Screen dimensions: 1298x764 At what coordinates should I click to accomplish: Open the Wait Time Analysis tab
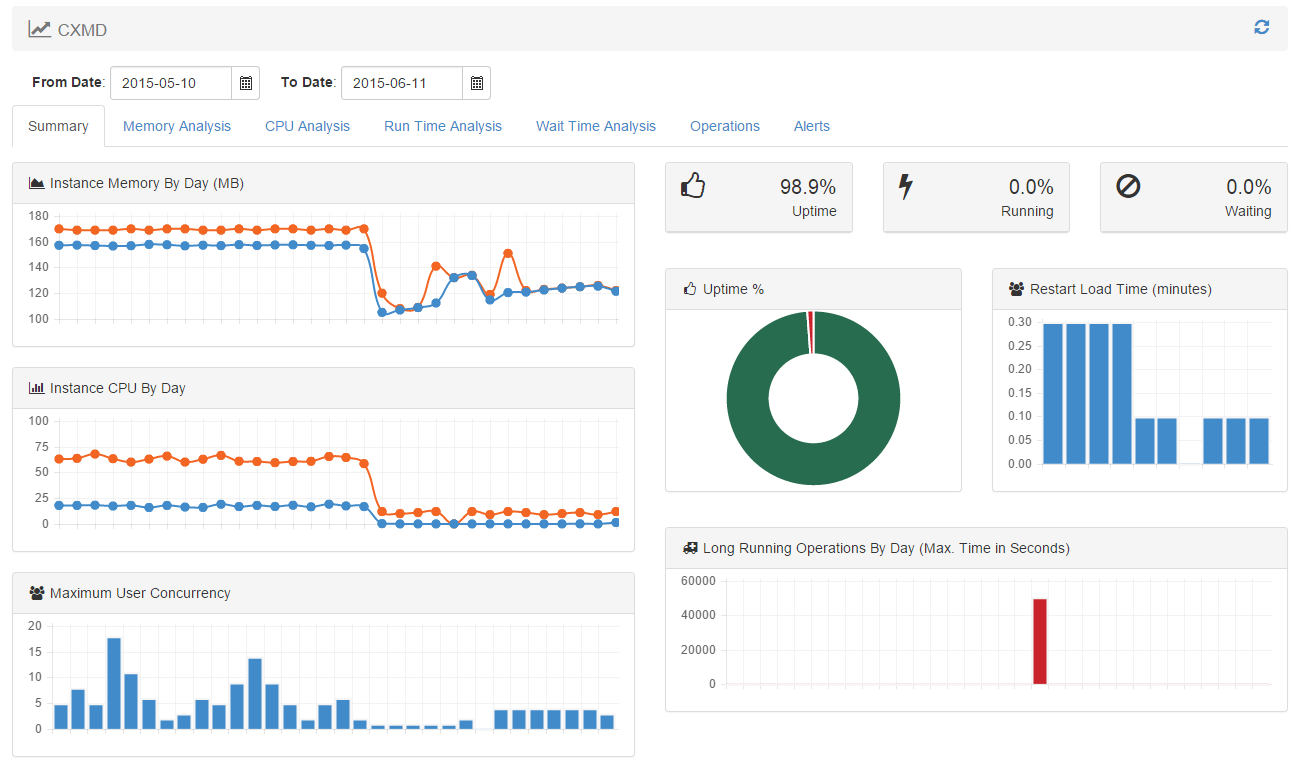point(596,126)
